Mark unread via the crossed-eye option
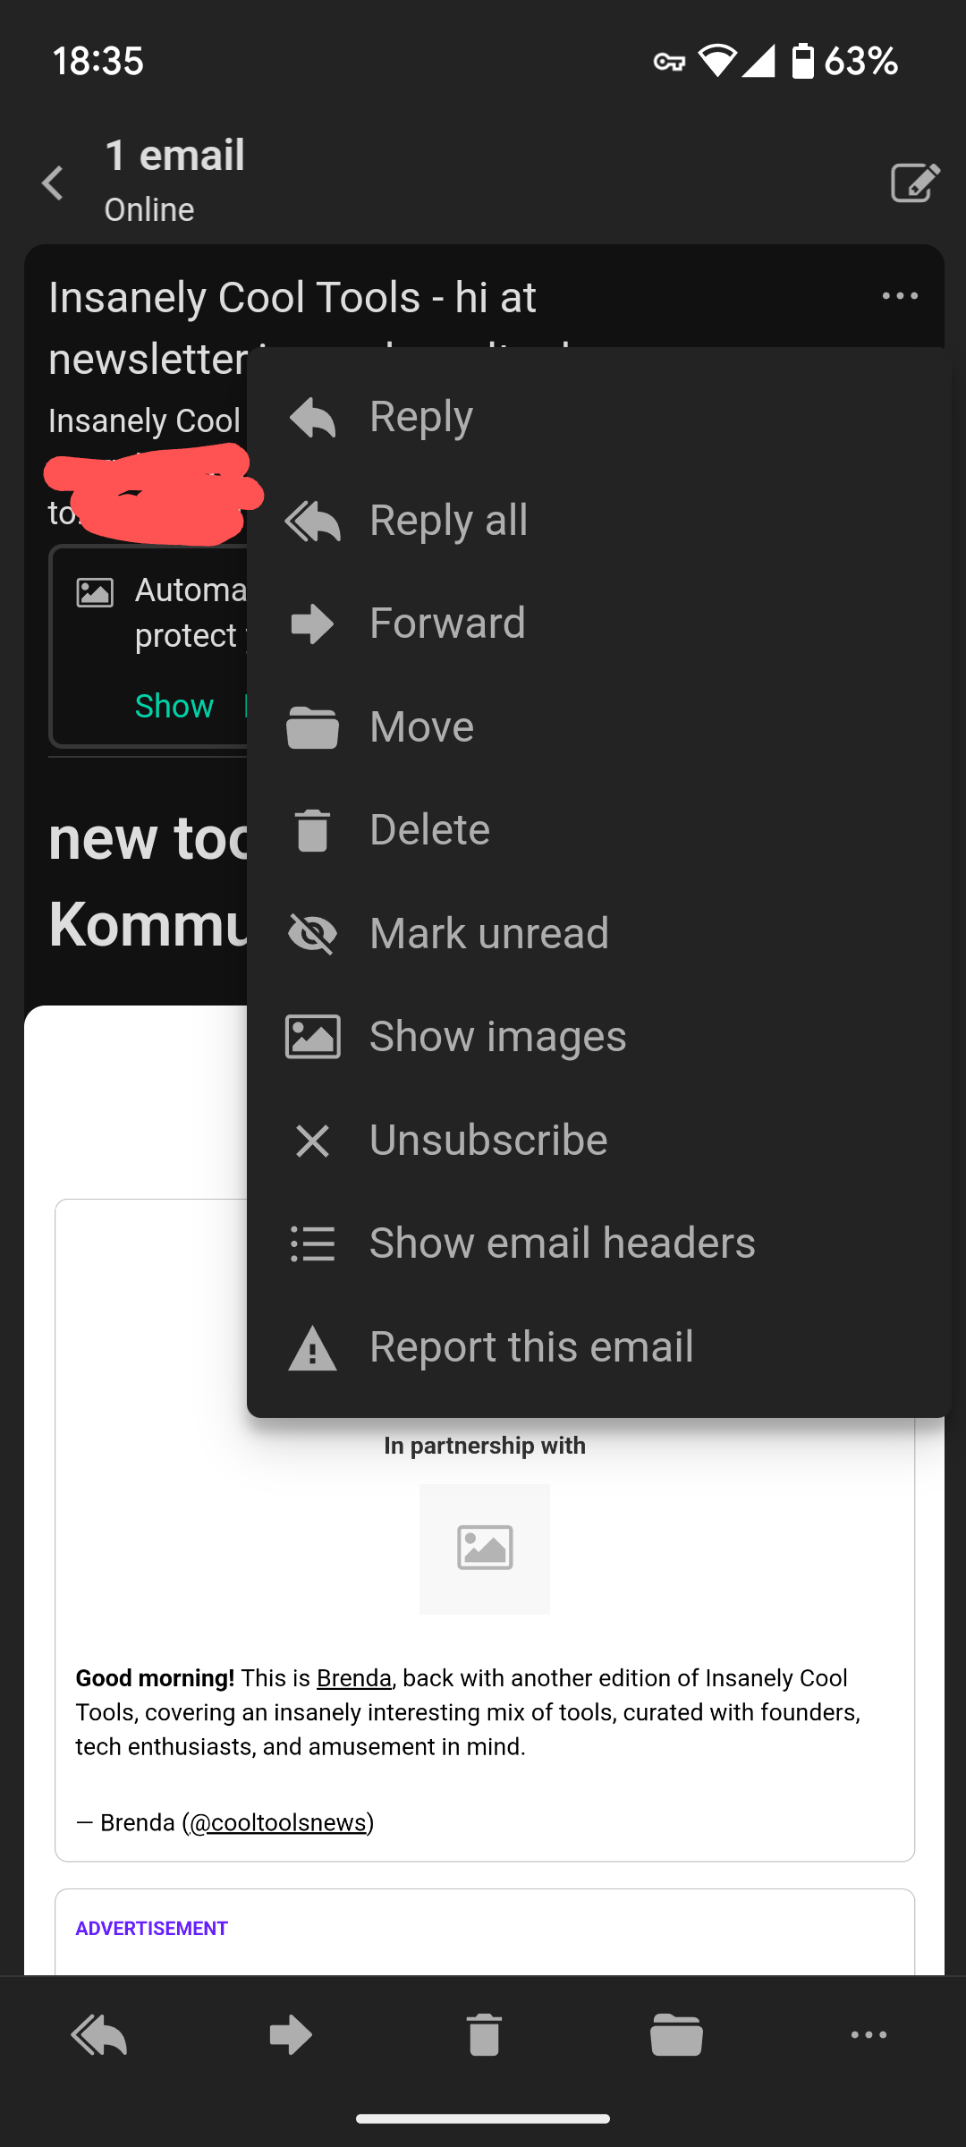The height and width of the screenshot is (2147, 966). [488, 934]
